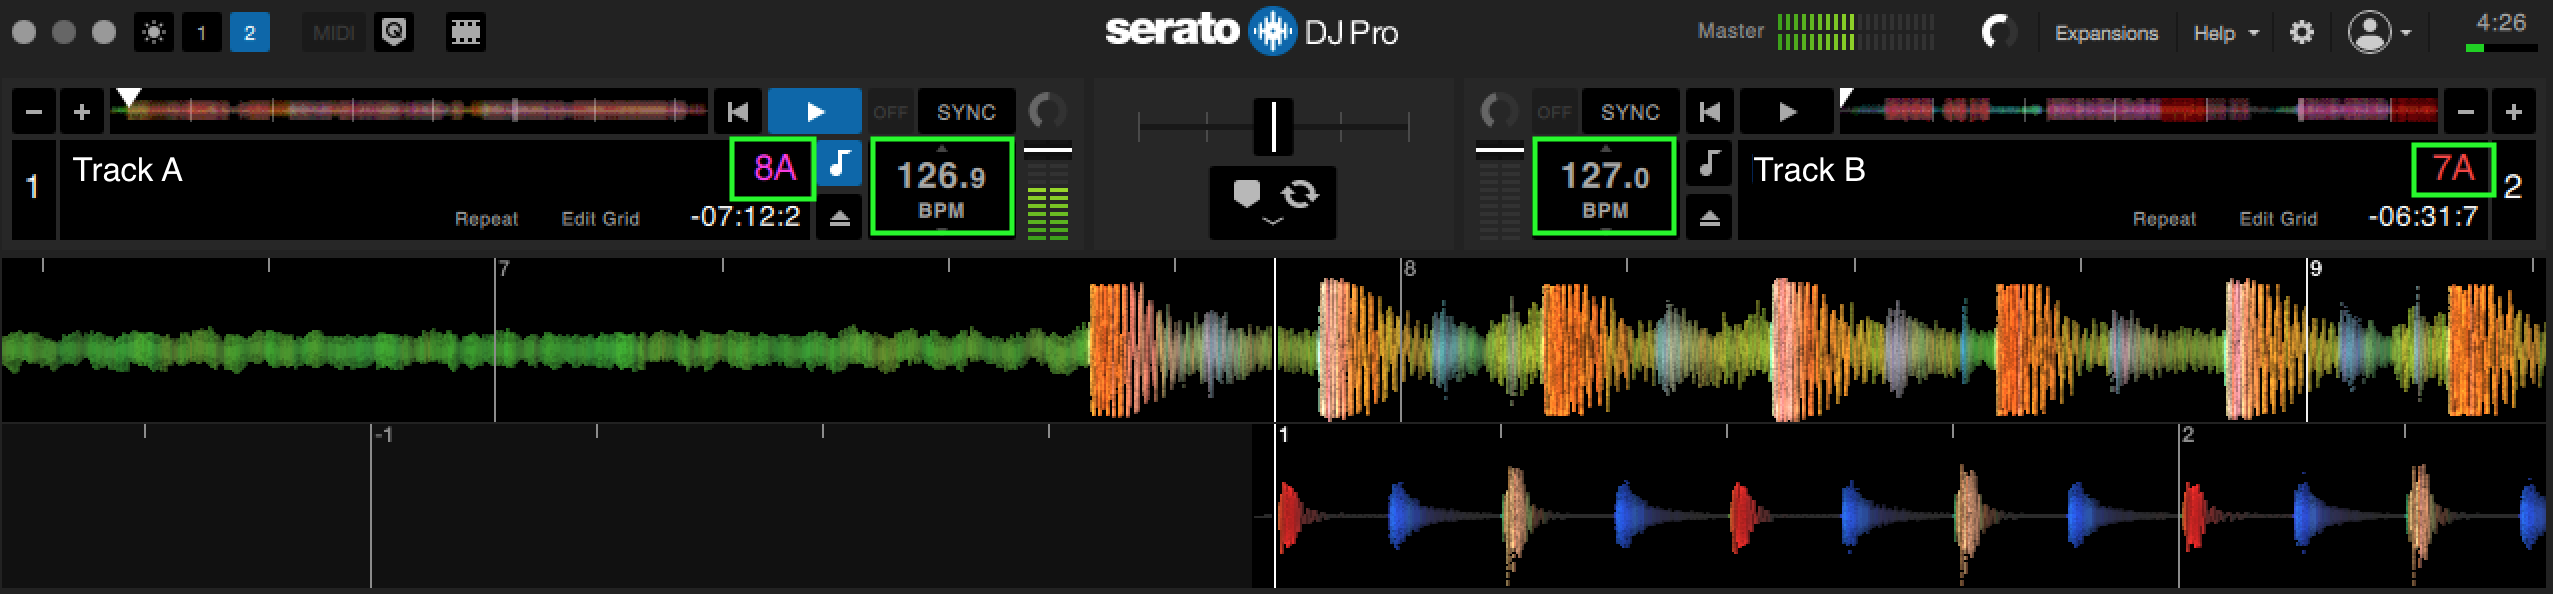
Task: Decrease deck 1 tempo with minus button
Action: (x=34, y=112)
